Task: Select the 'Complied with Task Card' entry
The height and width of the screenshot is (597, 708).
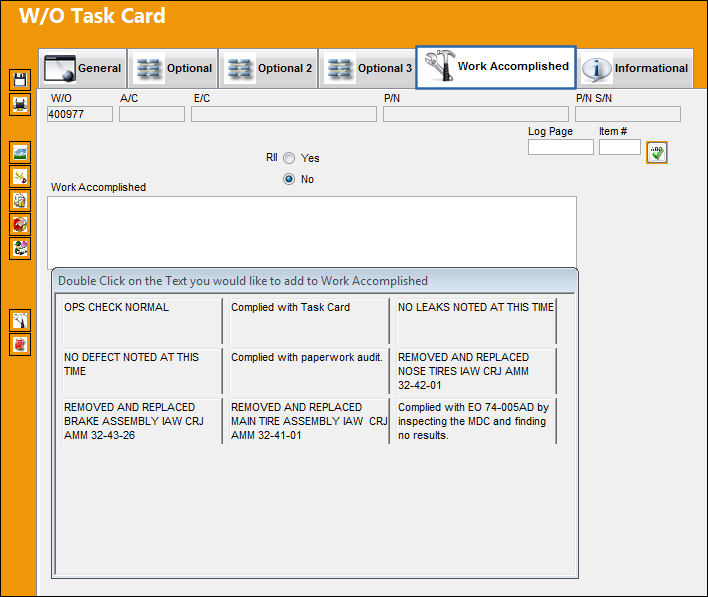Action: pos(309,321)
